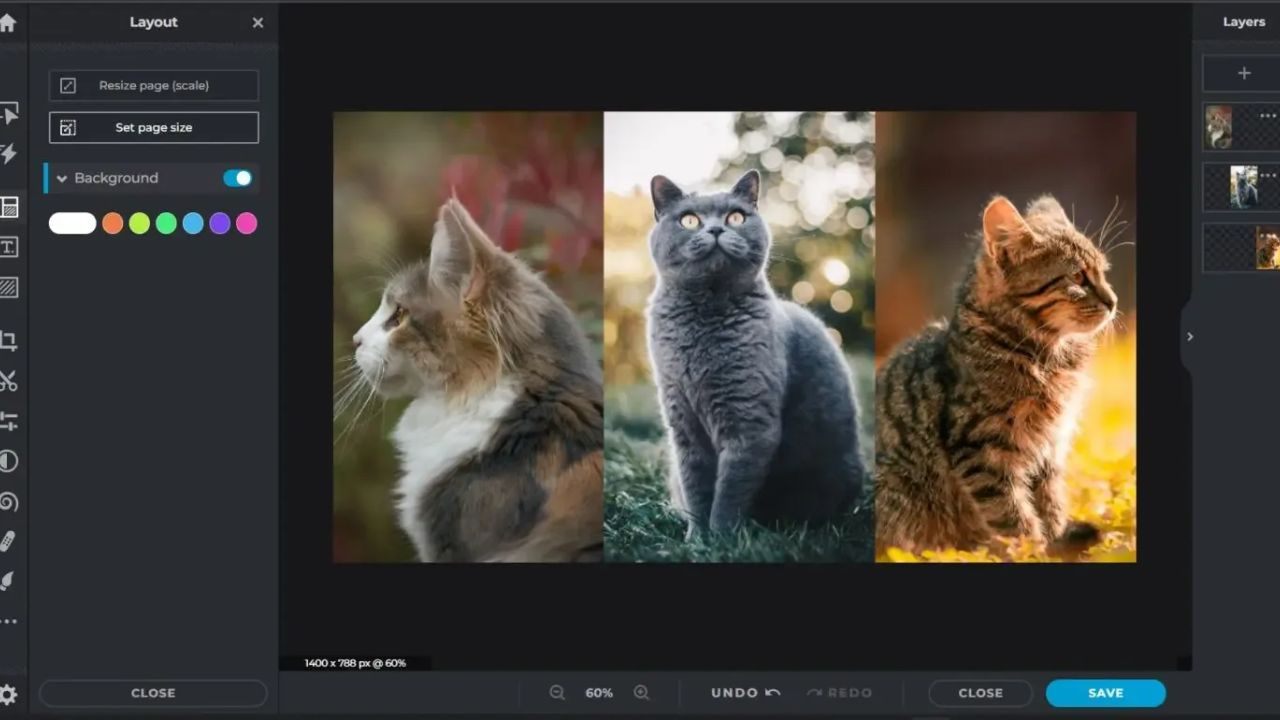Image resolution: width=1280 pixels, height=720 pixels.
Task: Toggle the Background switch off
Action: click(x=237, y=178)
